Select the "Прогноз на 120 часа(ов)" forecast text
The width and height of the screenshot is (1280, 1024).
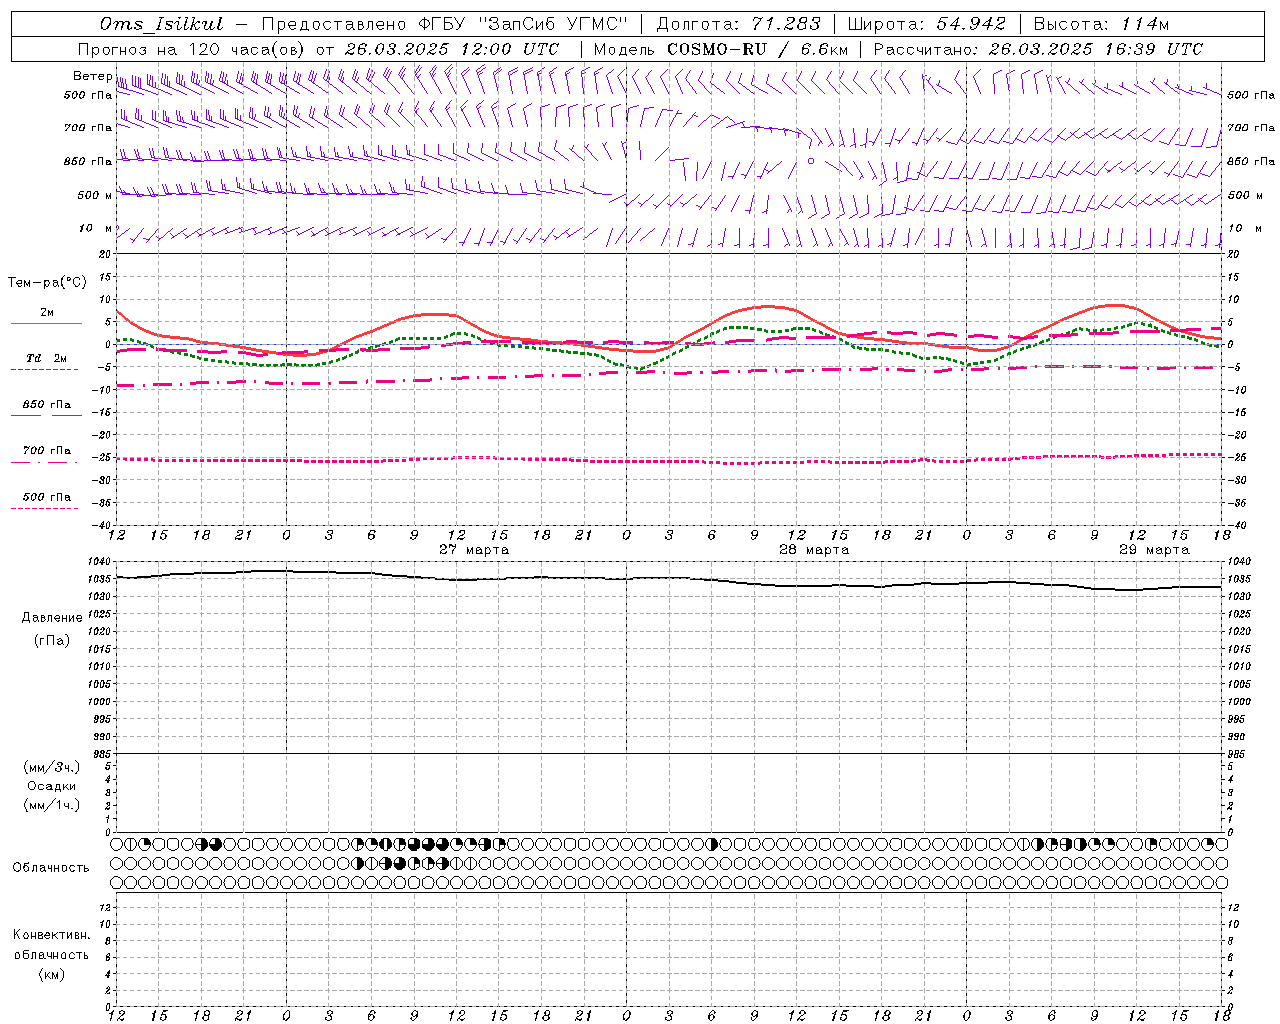pos(192,49)
